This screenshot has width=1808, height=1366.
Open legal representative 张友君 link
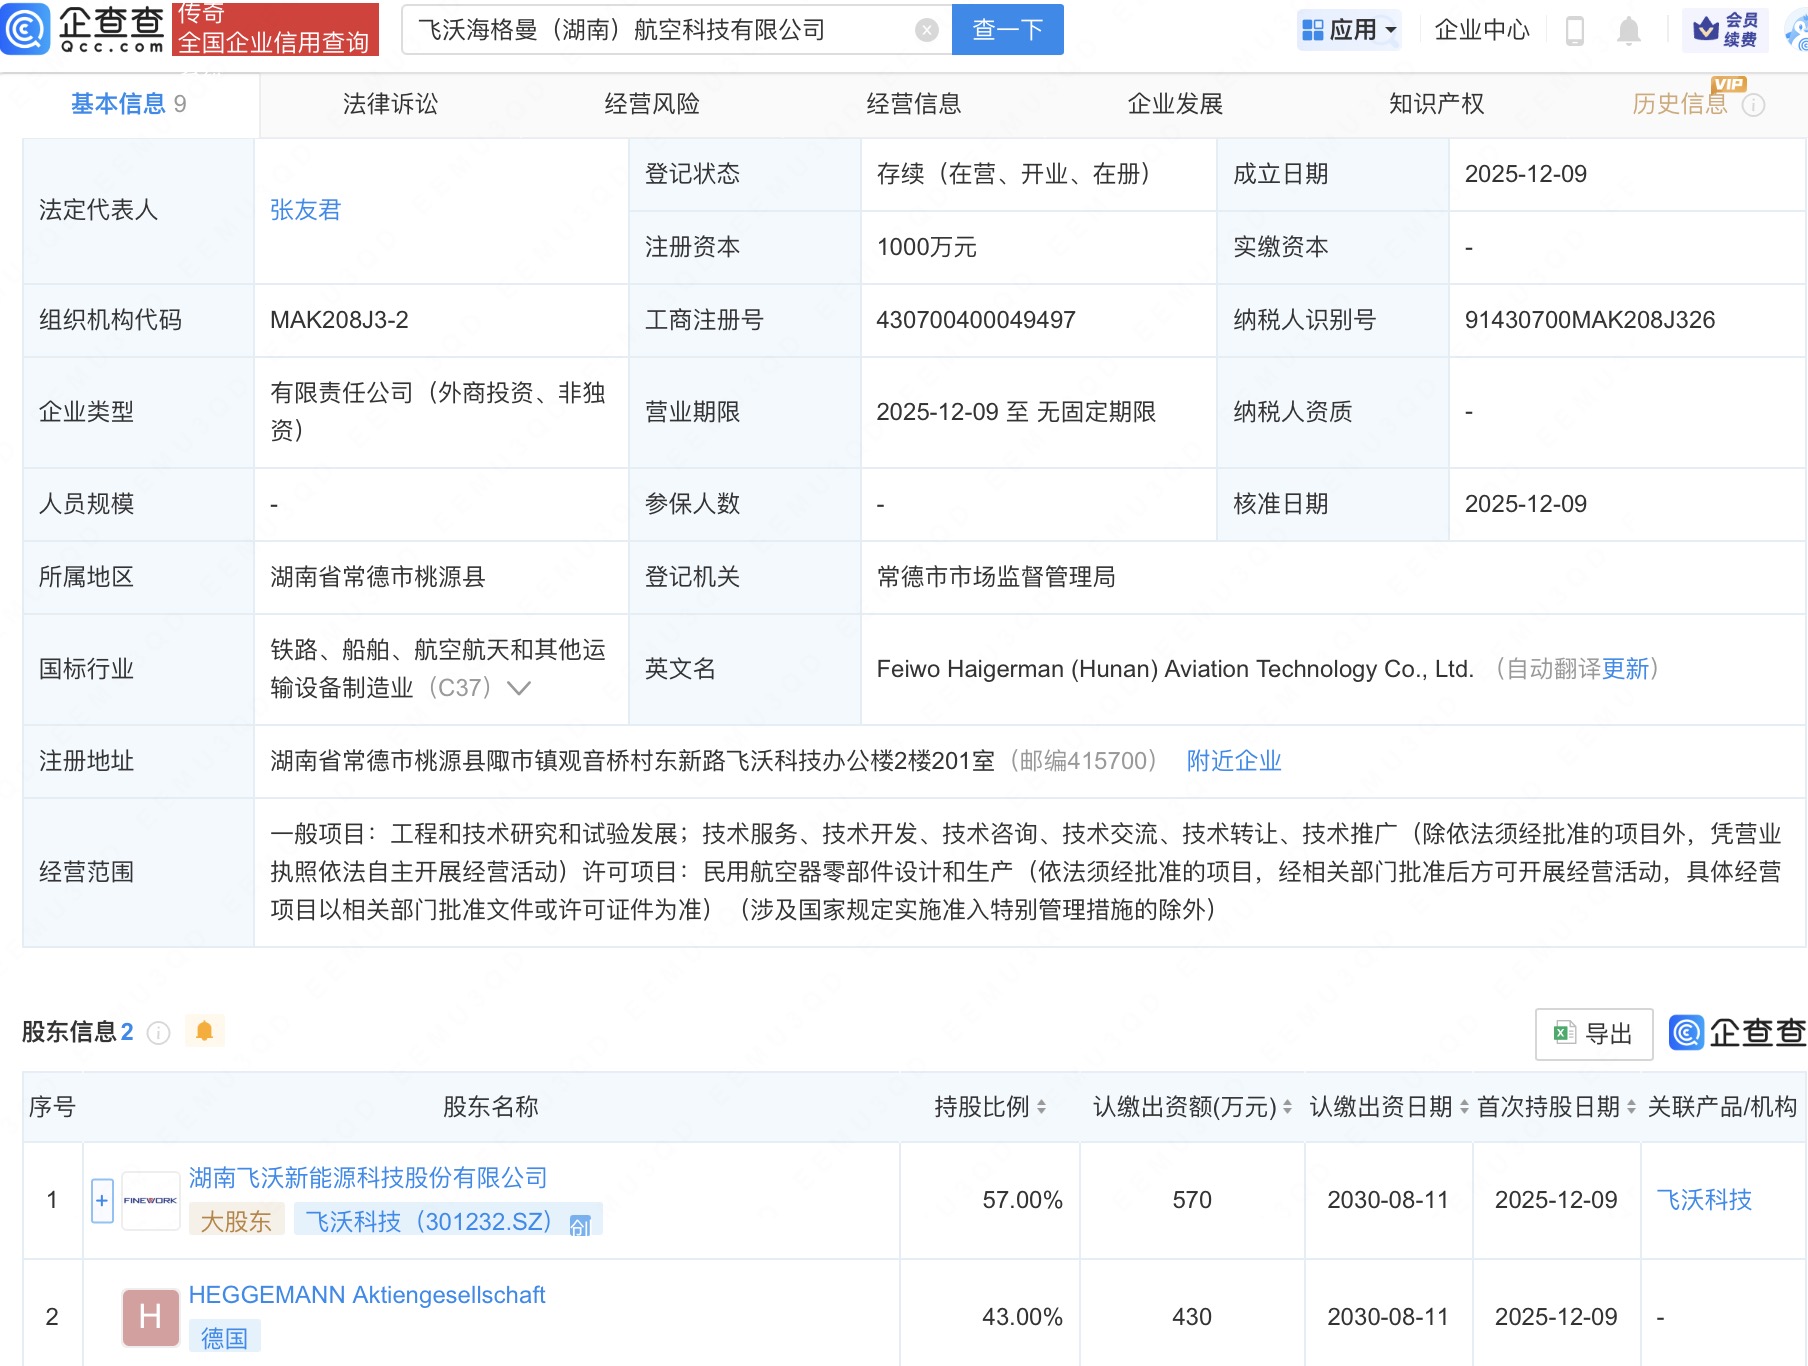coord(305,210)
